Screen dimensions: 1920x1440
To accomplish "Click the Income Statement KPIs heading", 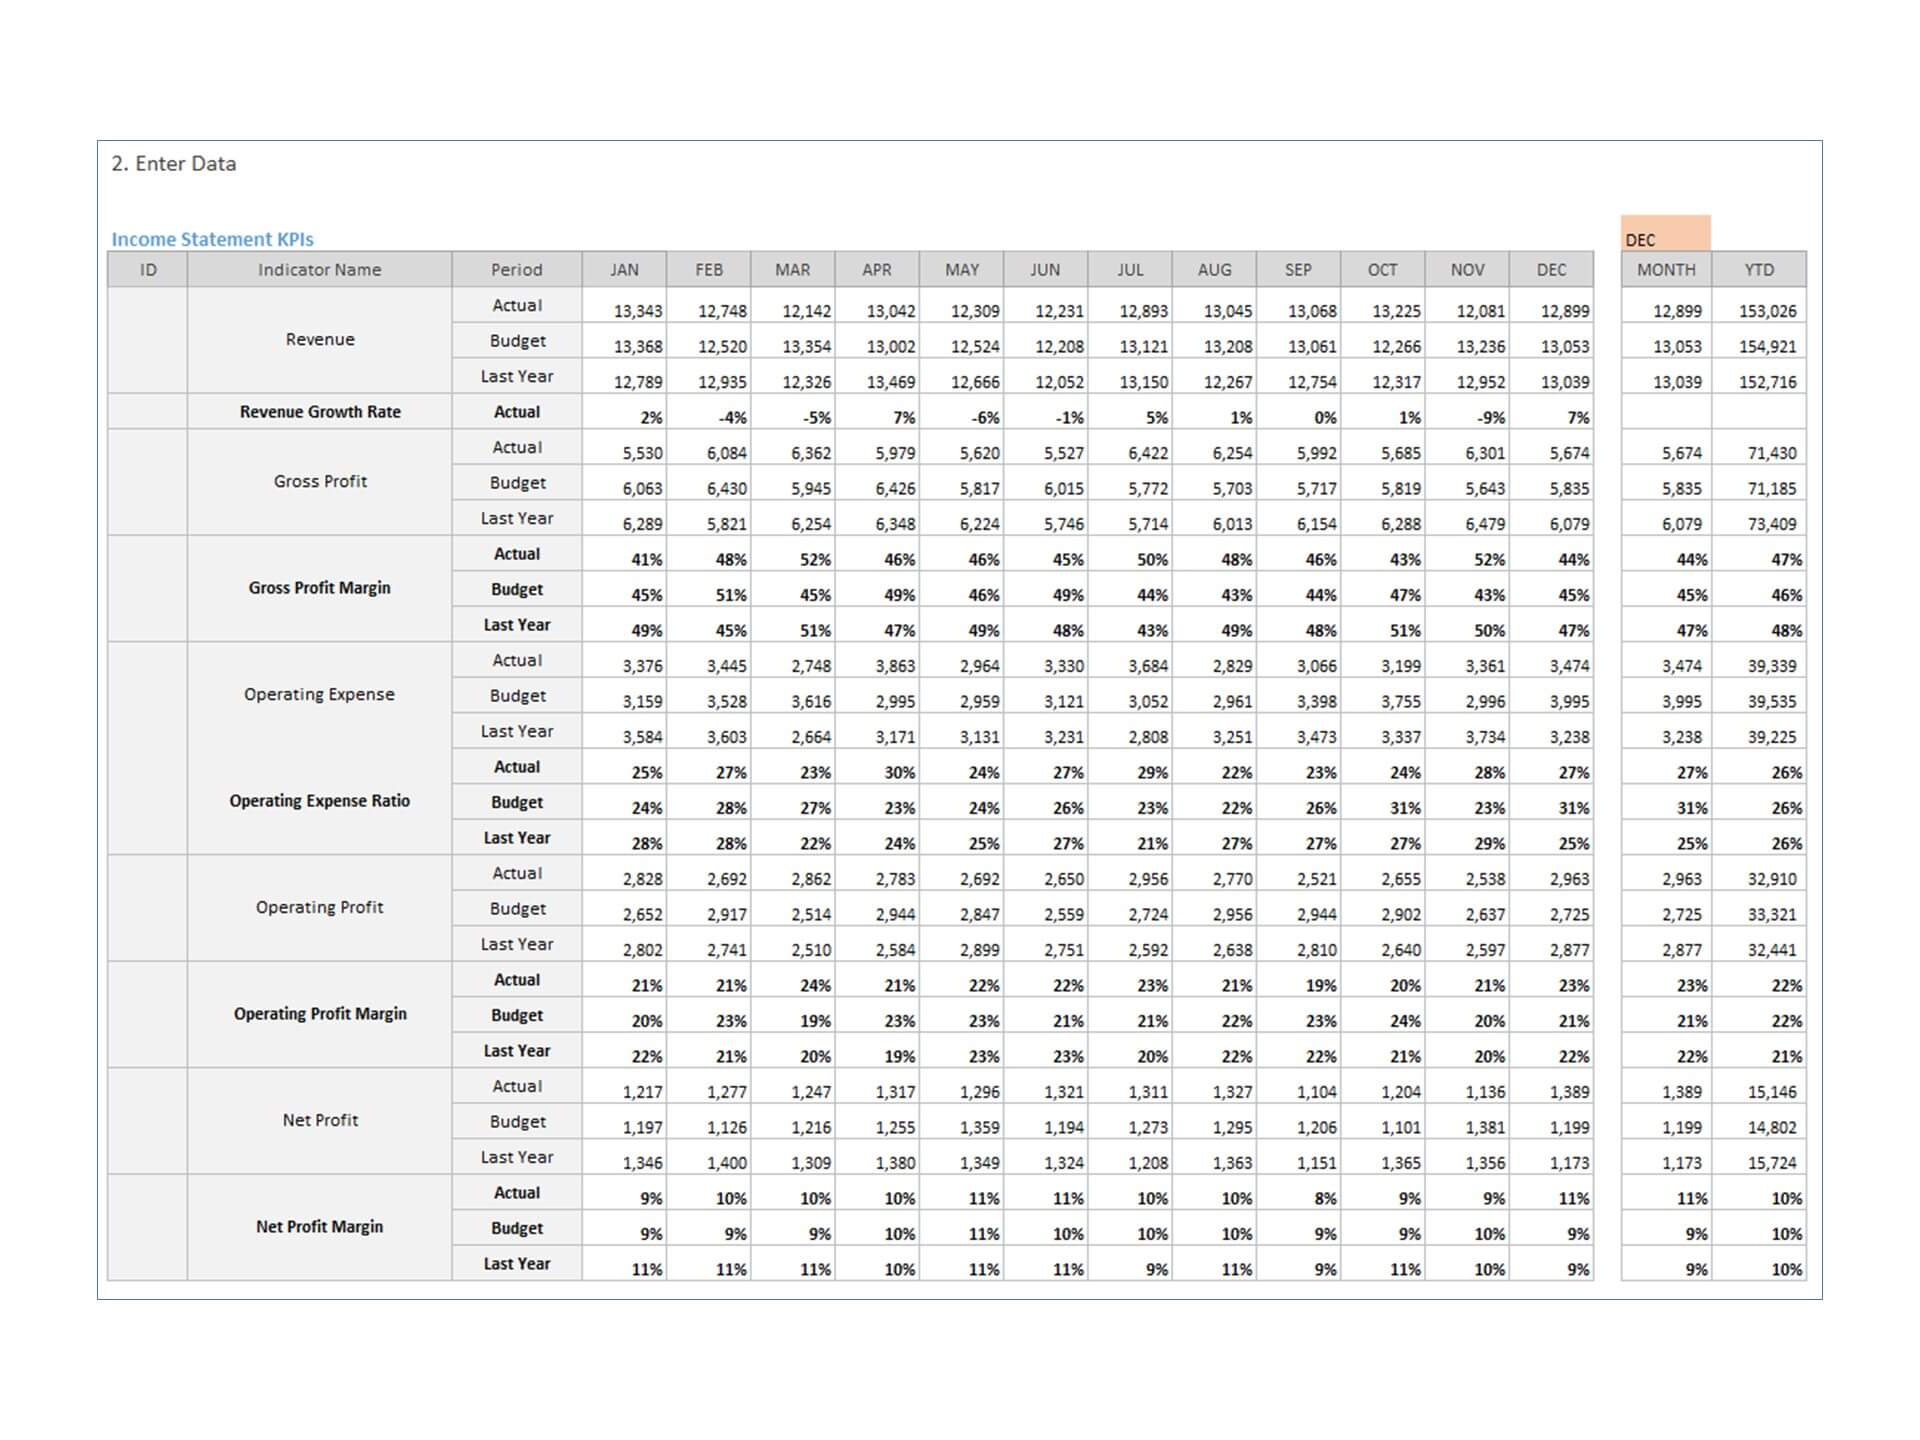I will [212, 239].
